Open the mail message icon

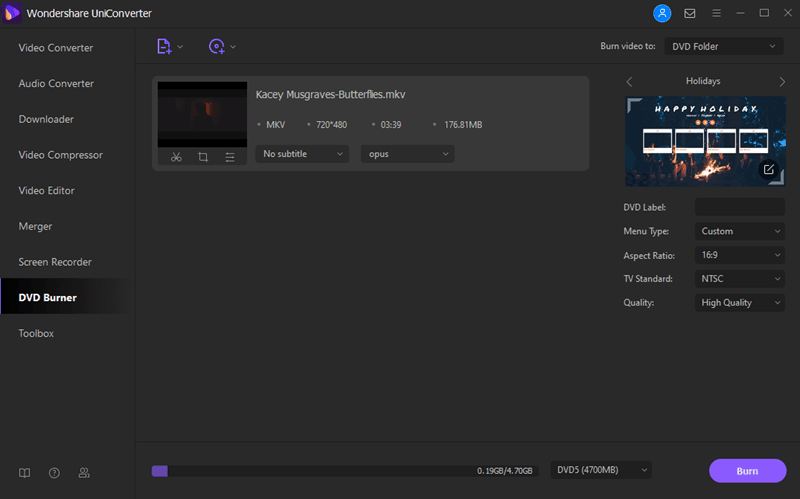(690, 13)
